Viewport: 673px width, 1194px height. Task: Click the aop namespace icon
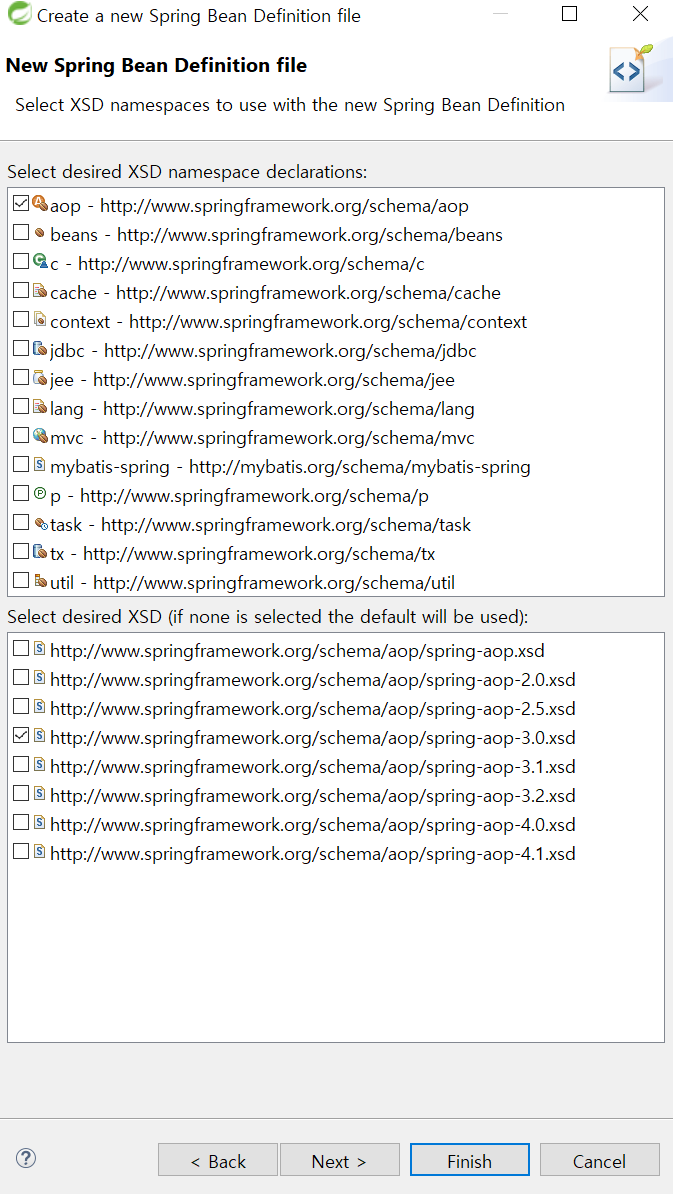click(40, 204)
